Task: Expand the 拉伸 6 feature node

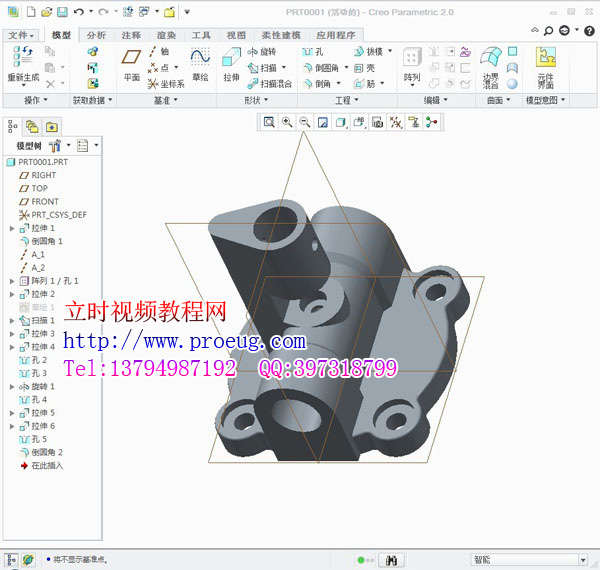Action: pos(12,426)
